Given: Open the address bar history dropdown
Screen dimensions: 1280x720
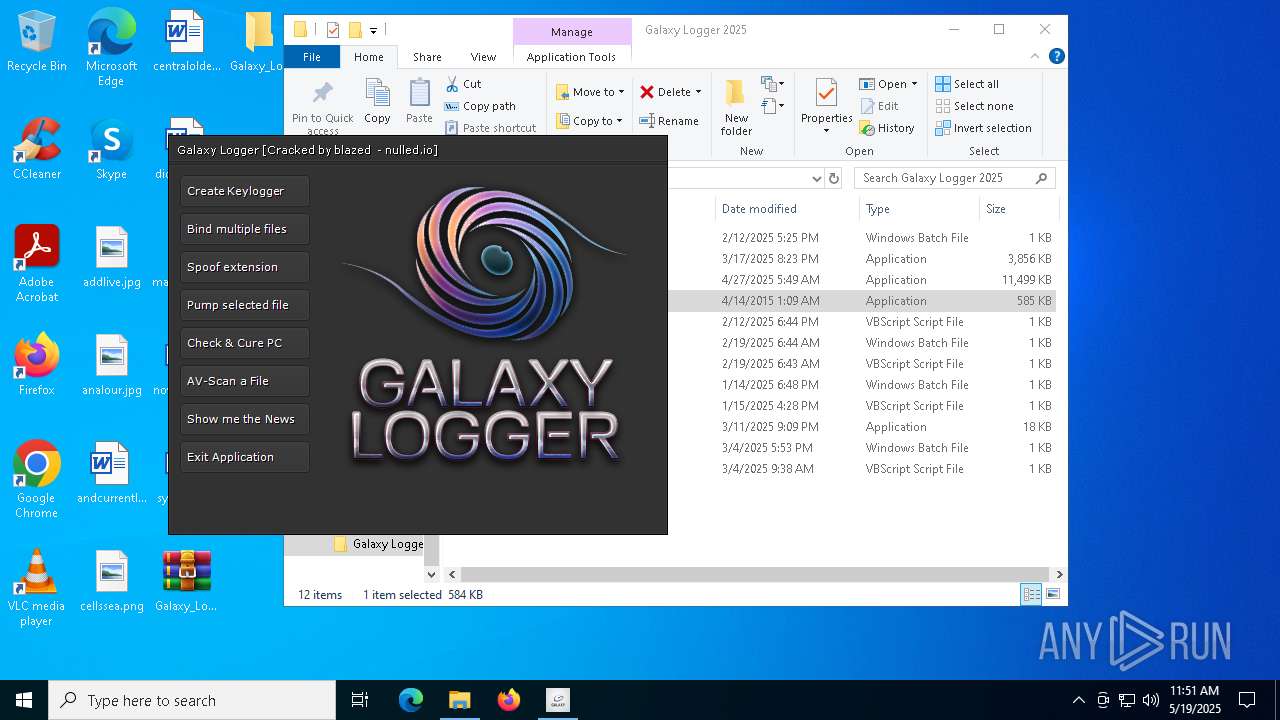Looking at the screenshot, I should (817, 178).
